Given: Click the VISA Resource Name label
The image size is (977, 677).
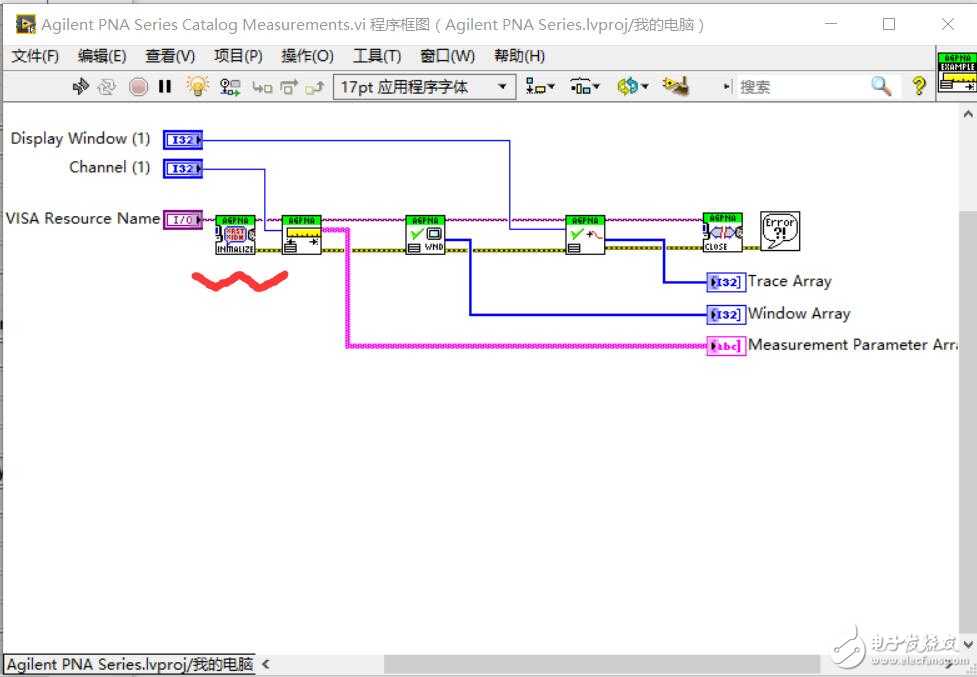Looking at the screenshot, I should pyautogui.click(x=83, y=219).
